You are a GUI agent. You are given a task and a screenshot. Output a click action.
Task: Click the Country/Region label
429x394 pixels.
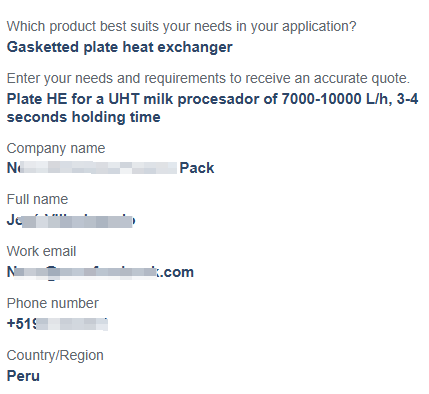click(55, 356)
